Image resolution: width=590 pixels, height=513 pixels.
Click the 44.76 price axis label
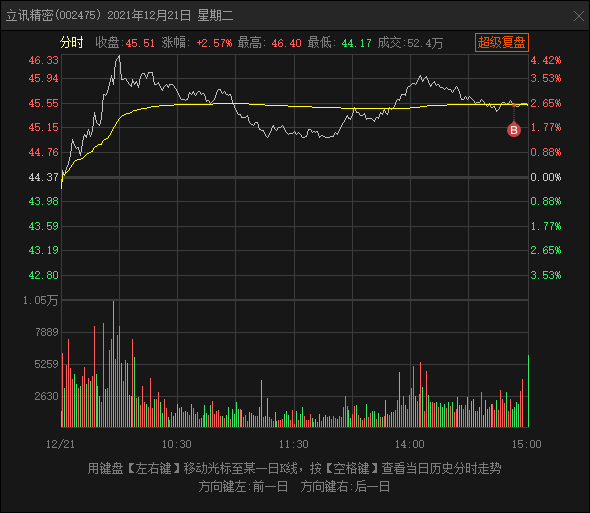[44, 152]
